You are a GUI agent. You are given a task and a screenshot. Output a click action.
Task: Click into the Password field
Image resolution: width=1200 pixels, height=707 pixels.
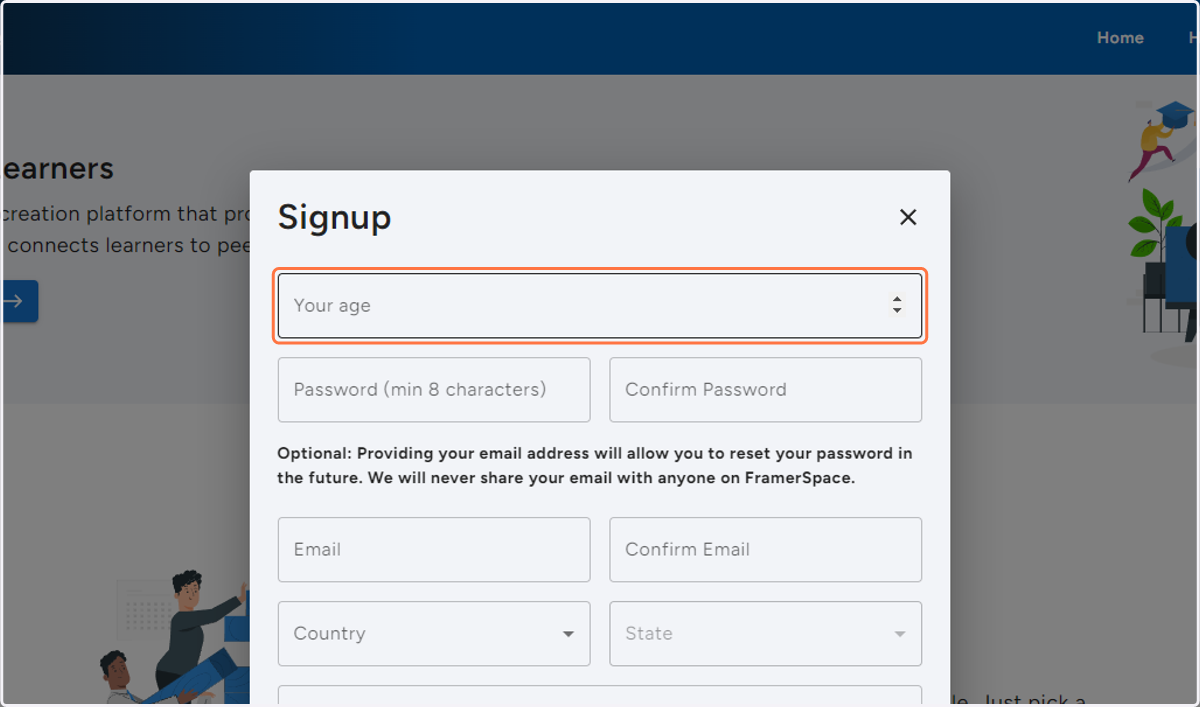tap(434, 390)
